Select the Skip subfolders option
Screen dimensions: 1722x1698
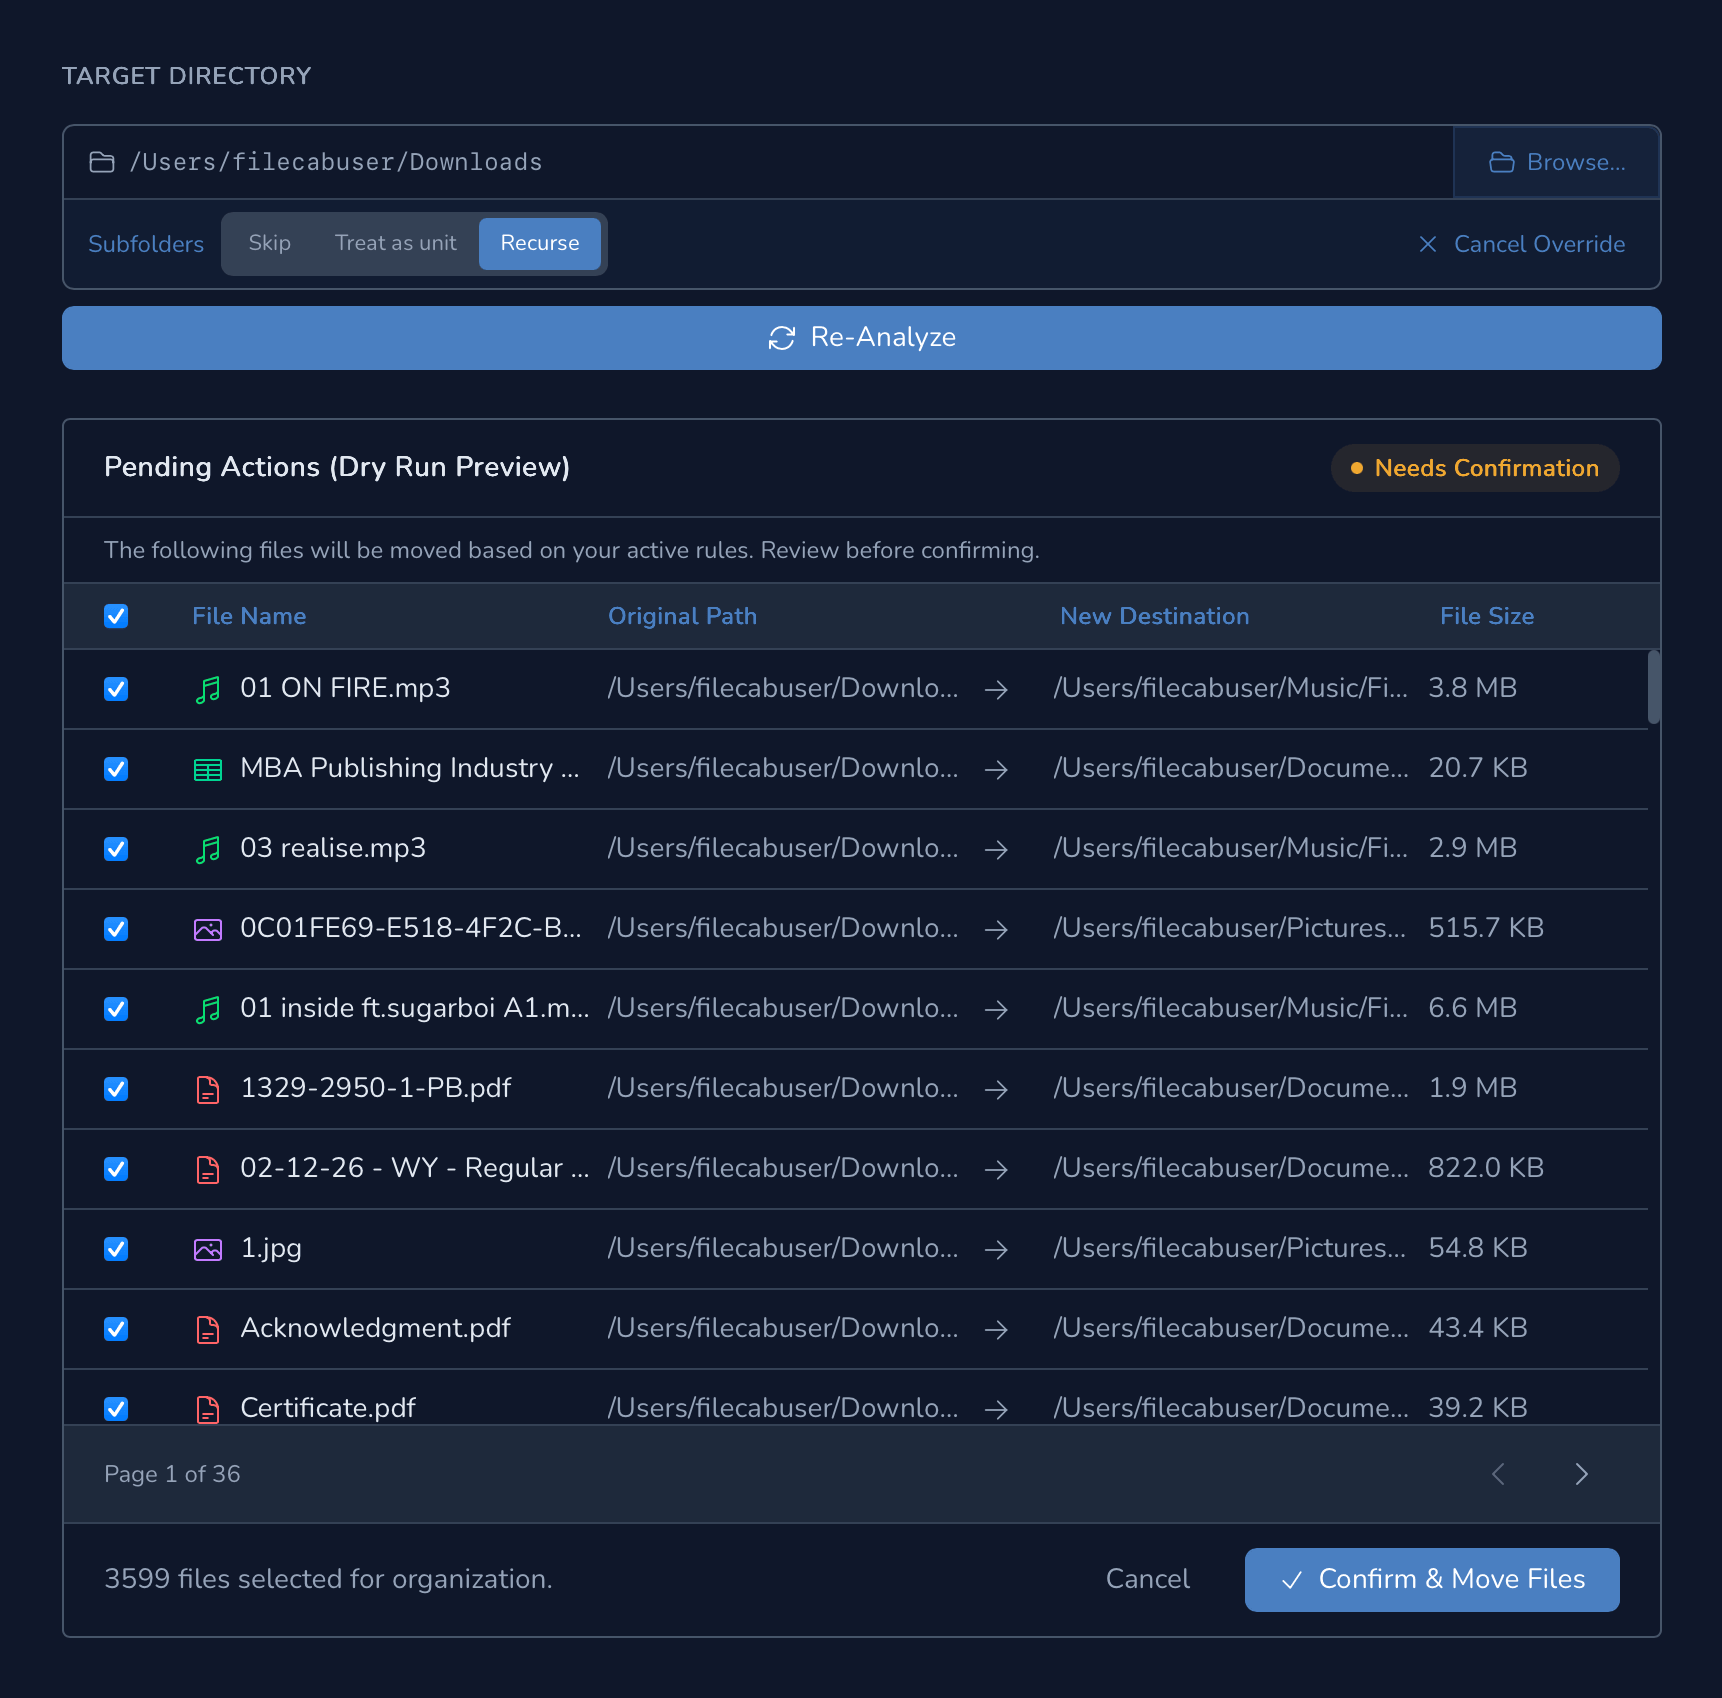269,243
